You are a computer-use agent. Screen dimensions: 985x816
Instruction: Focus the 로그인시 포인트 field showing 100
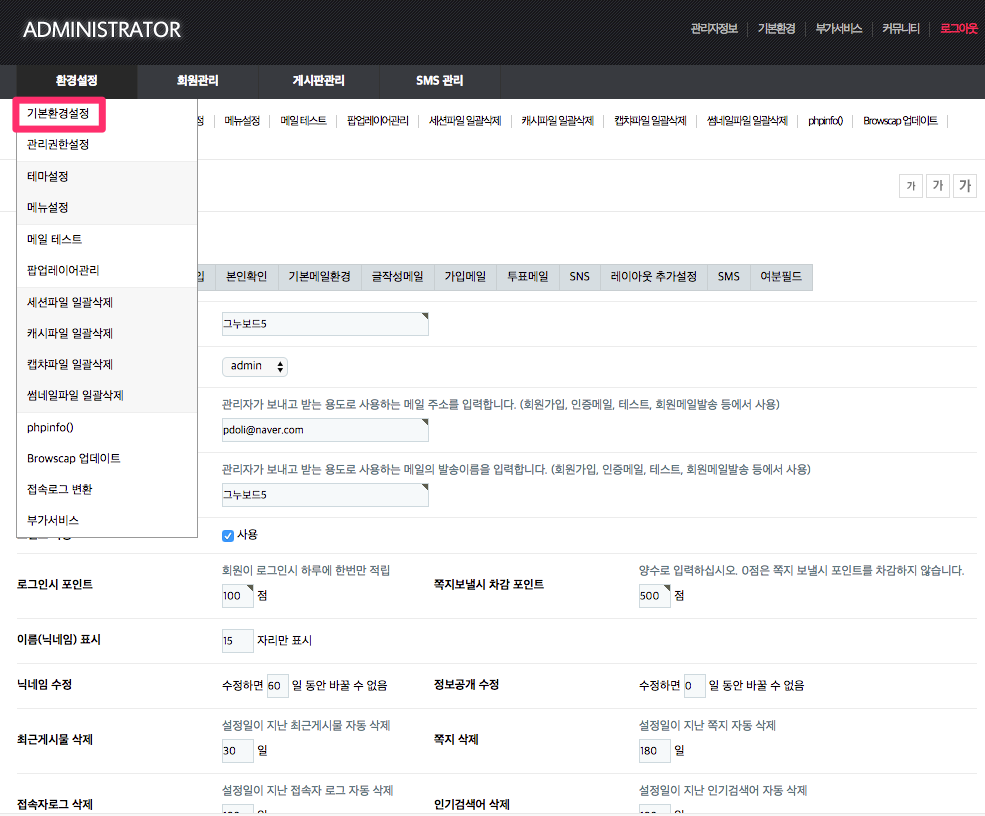tap(237, 596)
